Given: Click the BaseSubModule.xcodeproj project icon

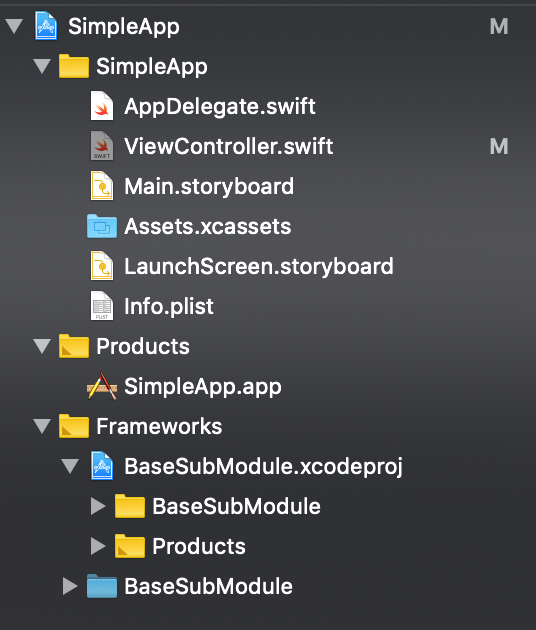Looking at the screenshot, I should pyautogui.click(x=102, y=466).
